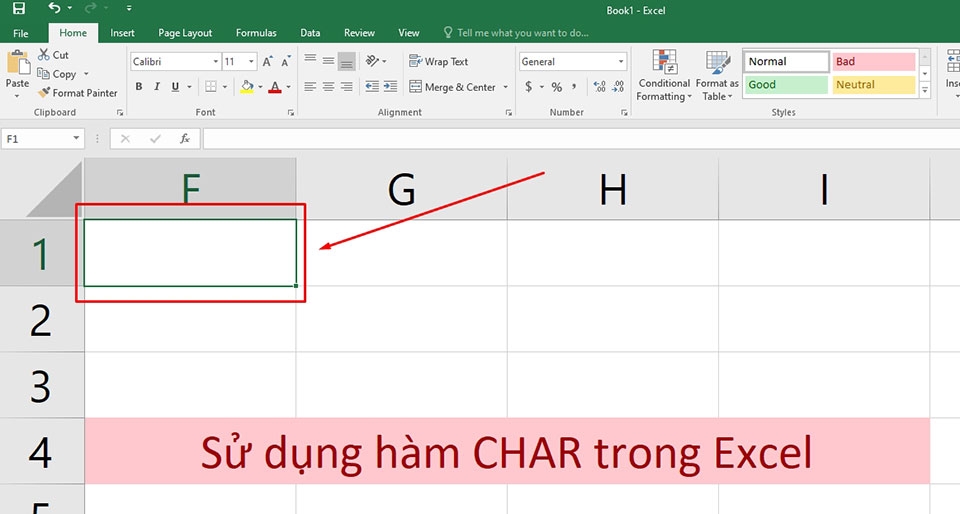
Task: Switch to the View tab
Action: tap(408, 33)
